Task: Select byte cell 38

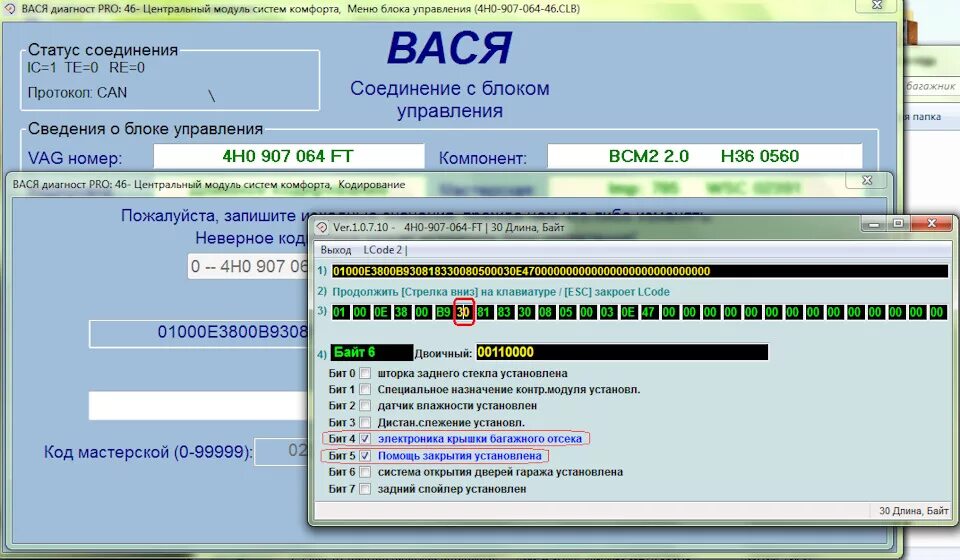Action: [x=402, y=312]
